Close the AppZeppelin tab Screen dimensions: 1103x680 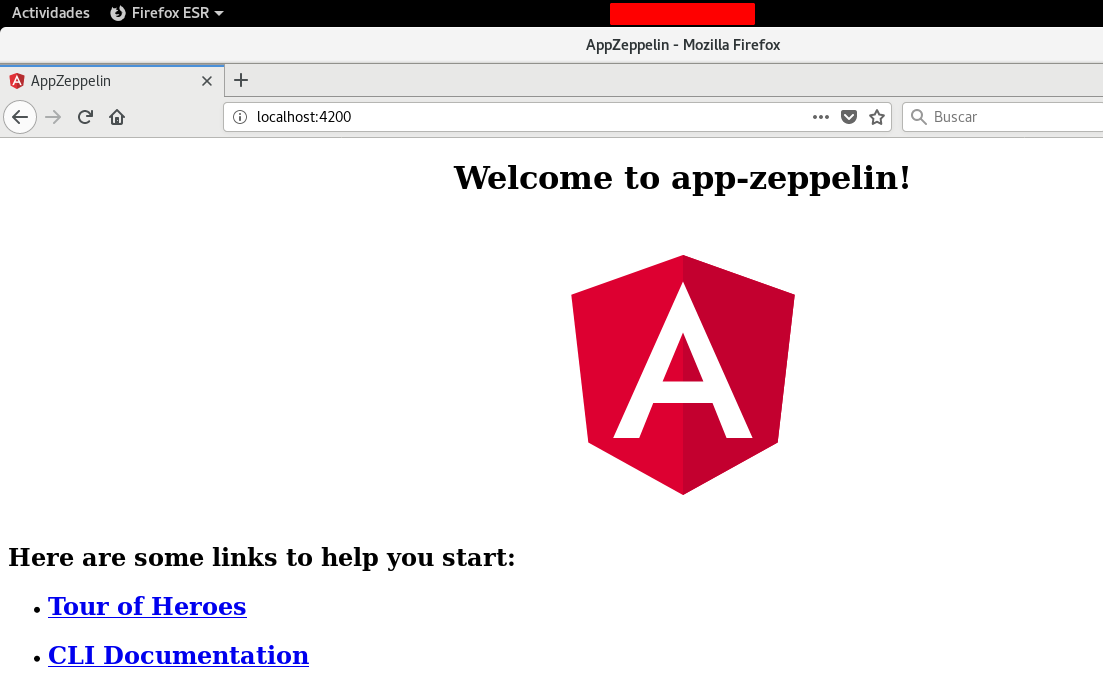click(x=207, y=81)
